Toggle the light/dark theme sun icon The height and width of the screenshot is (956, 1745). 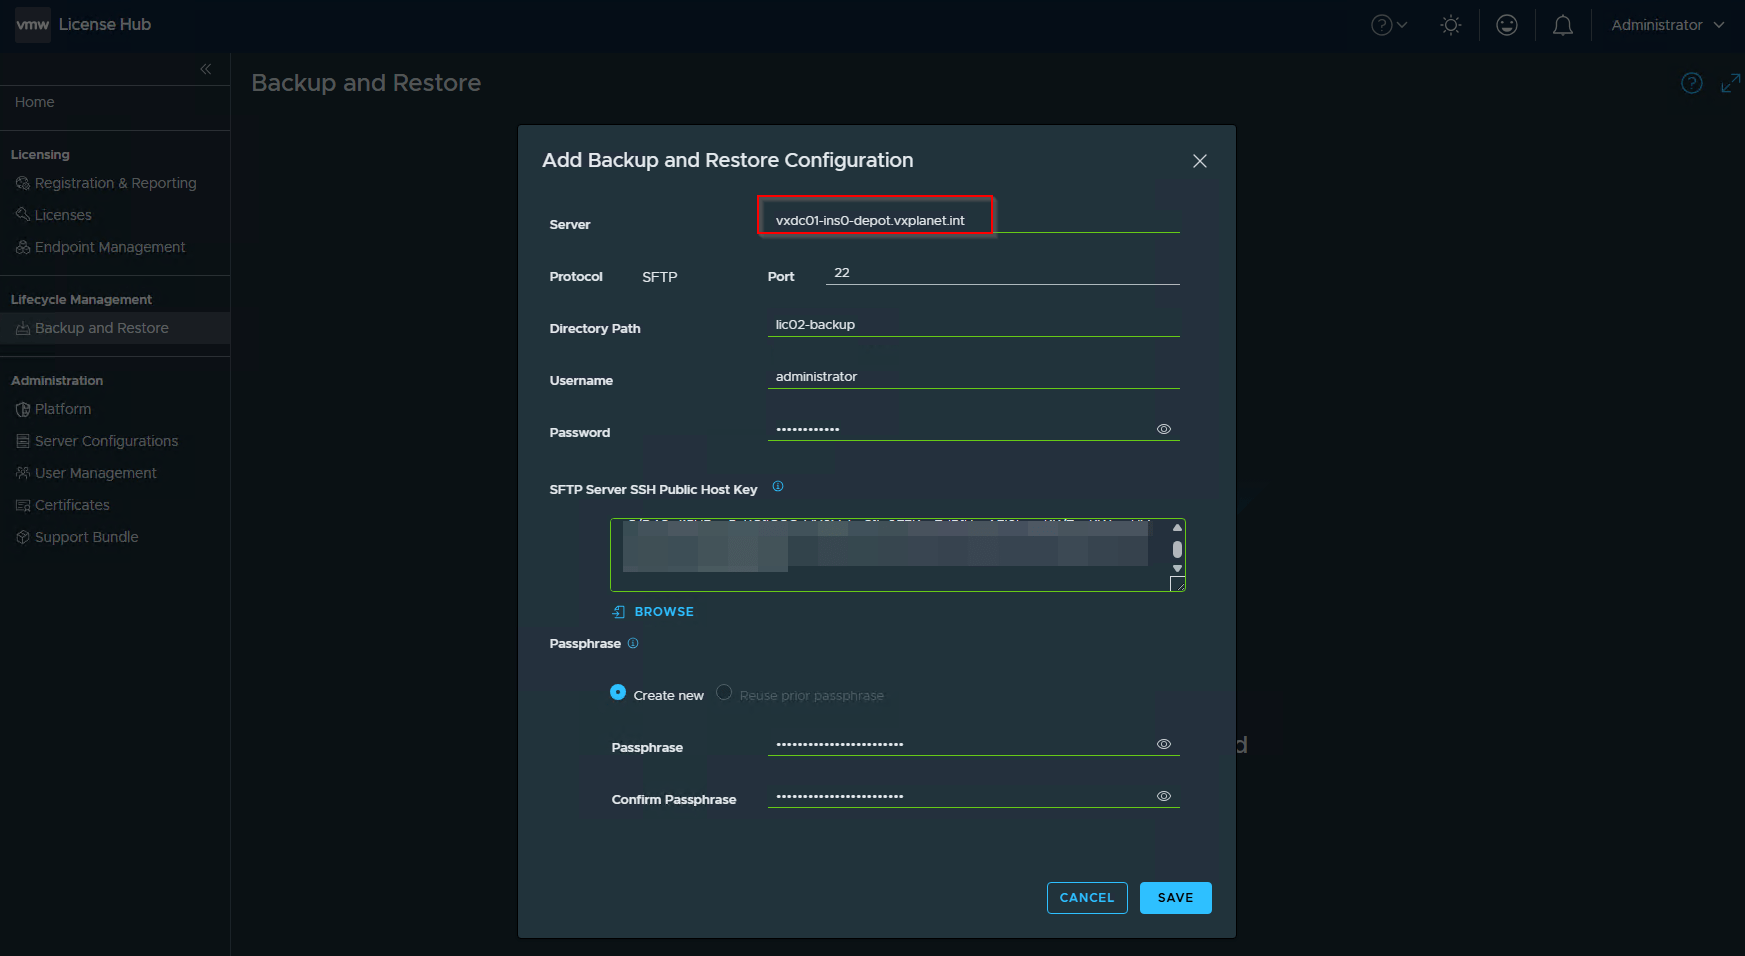click(1450, 25)
